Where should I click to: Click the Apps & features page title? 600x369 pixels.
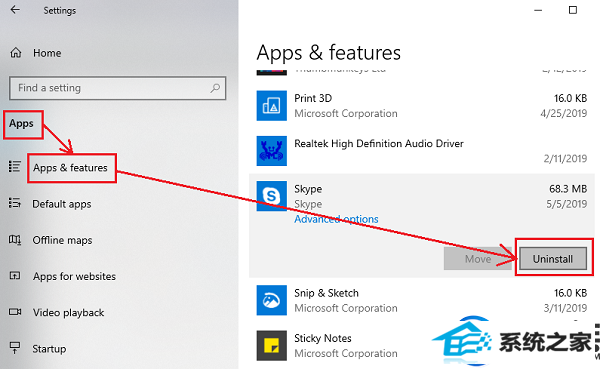click(328, 53)
